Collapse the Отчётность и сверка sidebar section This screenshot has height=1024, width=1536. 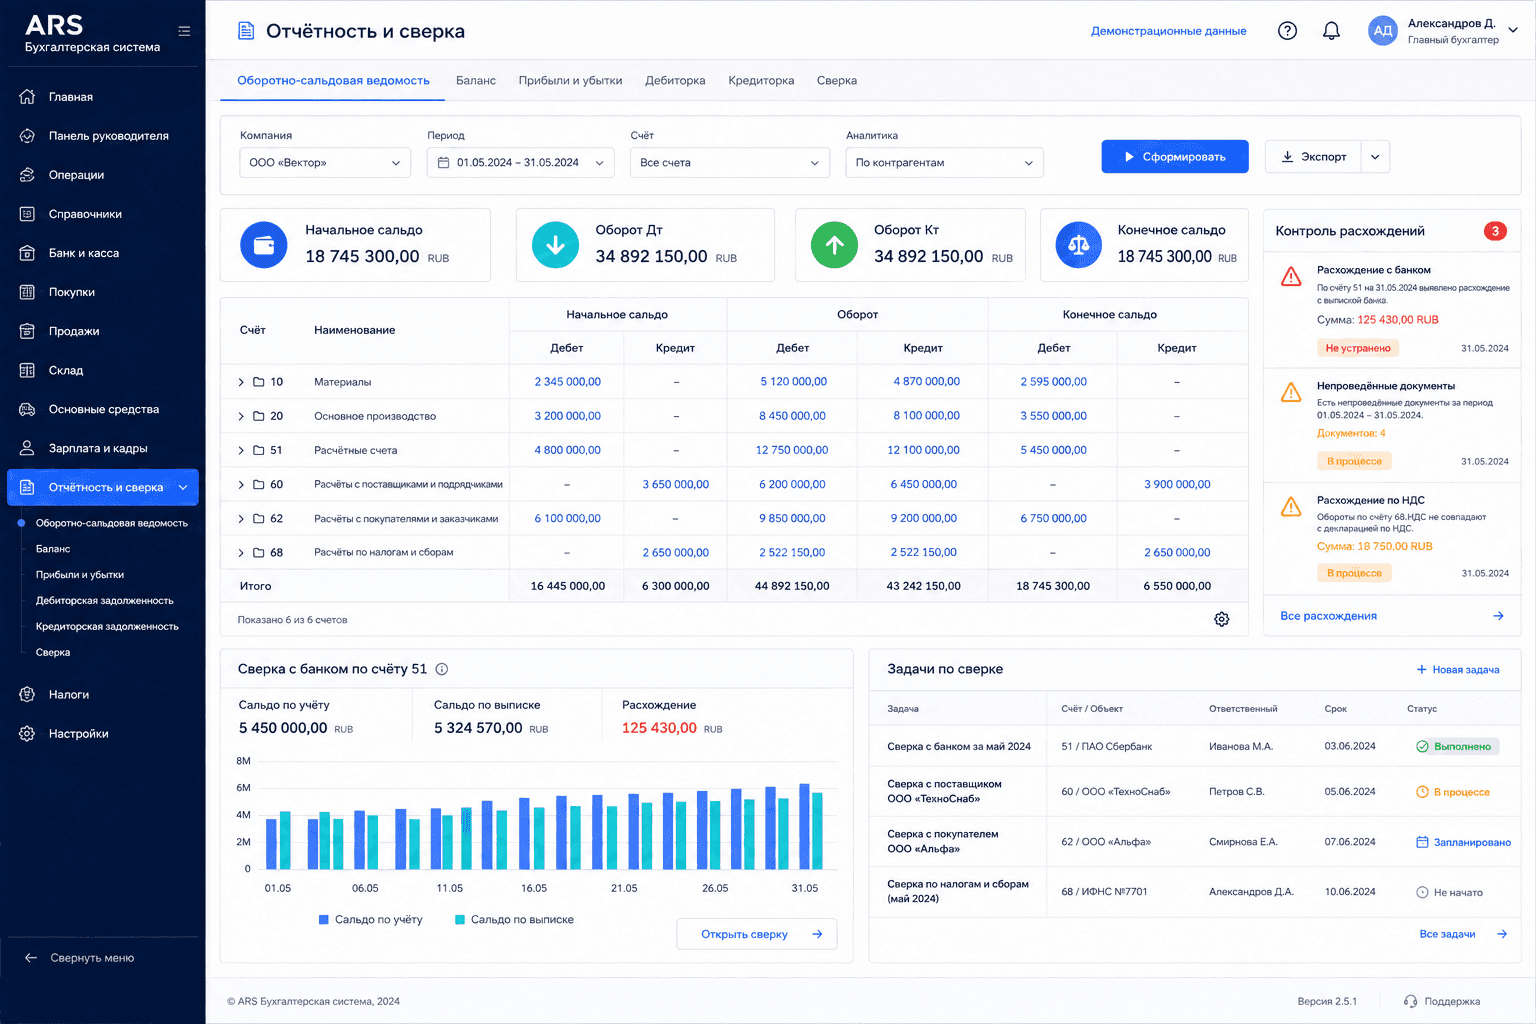click(183, 488)
